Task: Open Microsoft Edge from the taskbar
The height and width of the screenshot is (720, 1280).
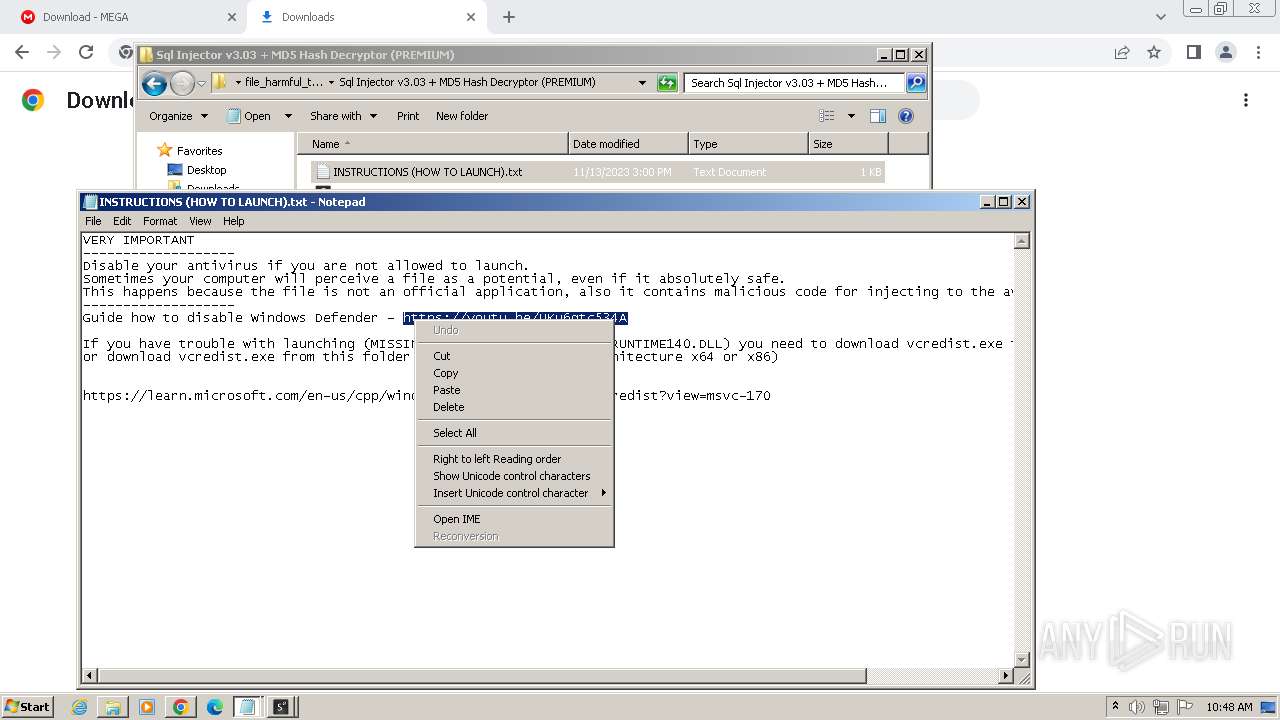Action: tap(215, 707)
